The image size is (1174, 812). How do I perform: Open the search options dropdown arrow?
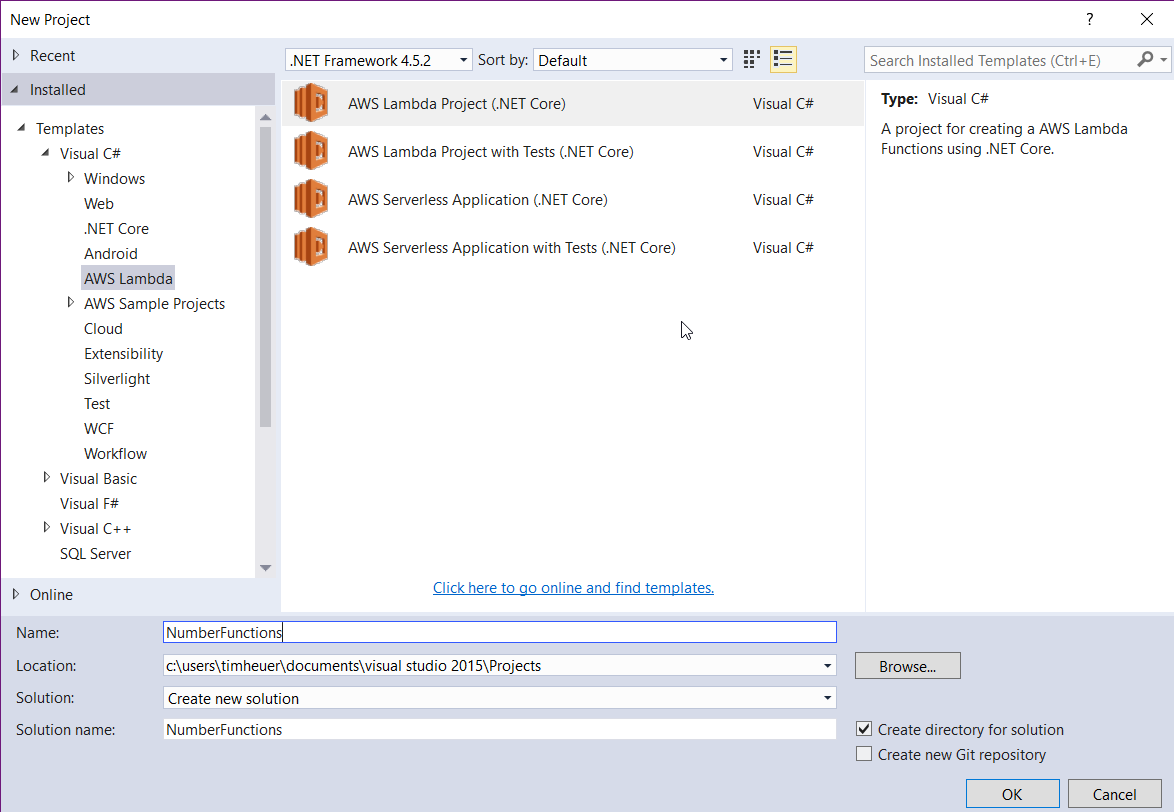[x=1164, y=59]
